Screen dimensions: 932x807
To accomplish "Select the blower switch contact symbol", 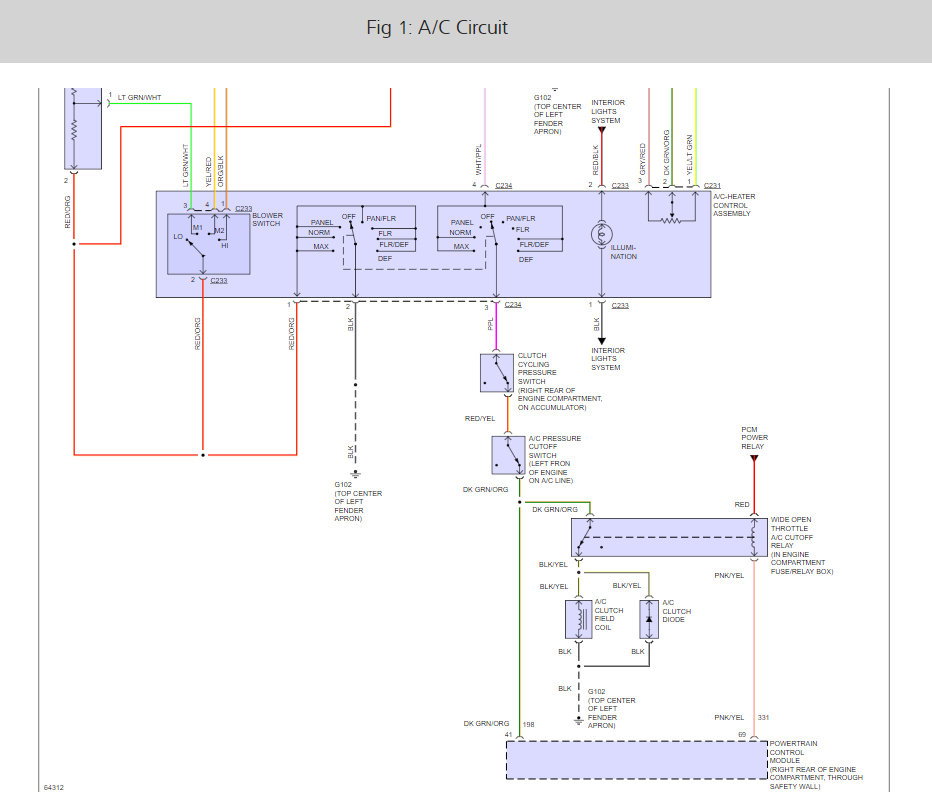I will point(209,244).
